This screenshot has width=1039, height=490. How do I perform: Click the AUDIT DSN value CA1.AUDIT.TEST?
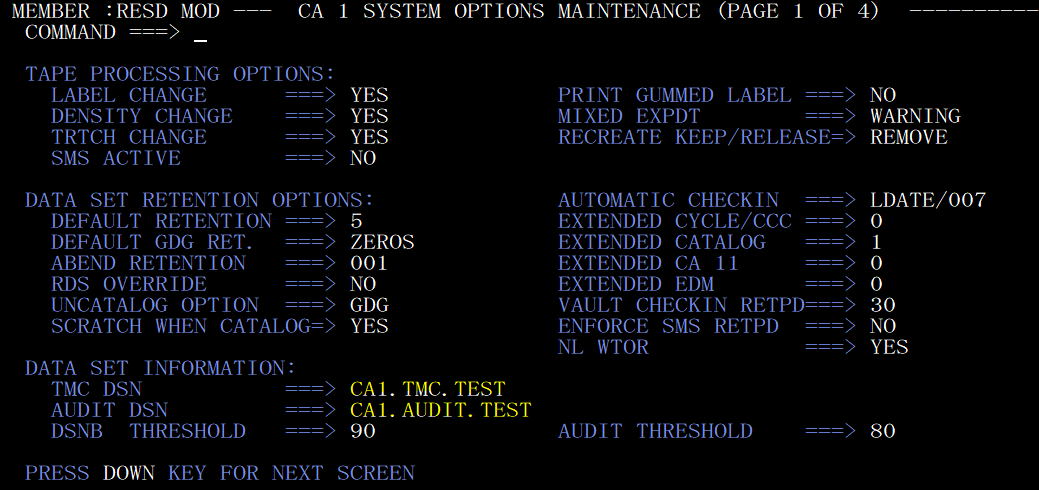[x=441, y=410]
